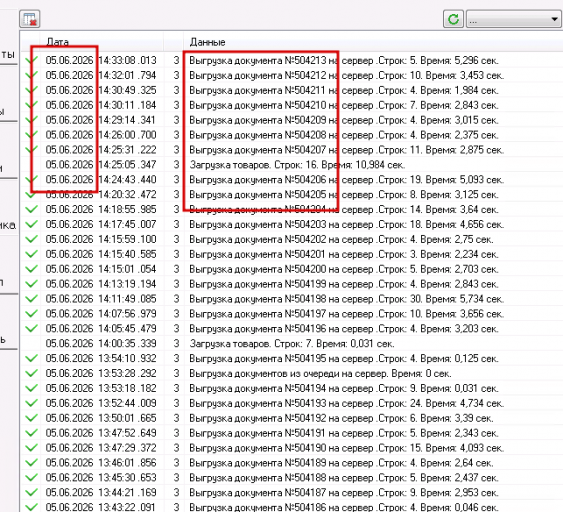Click green checkmark on 14:15:59 row

(32, 239)
